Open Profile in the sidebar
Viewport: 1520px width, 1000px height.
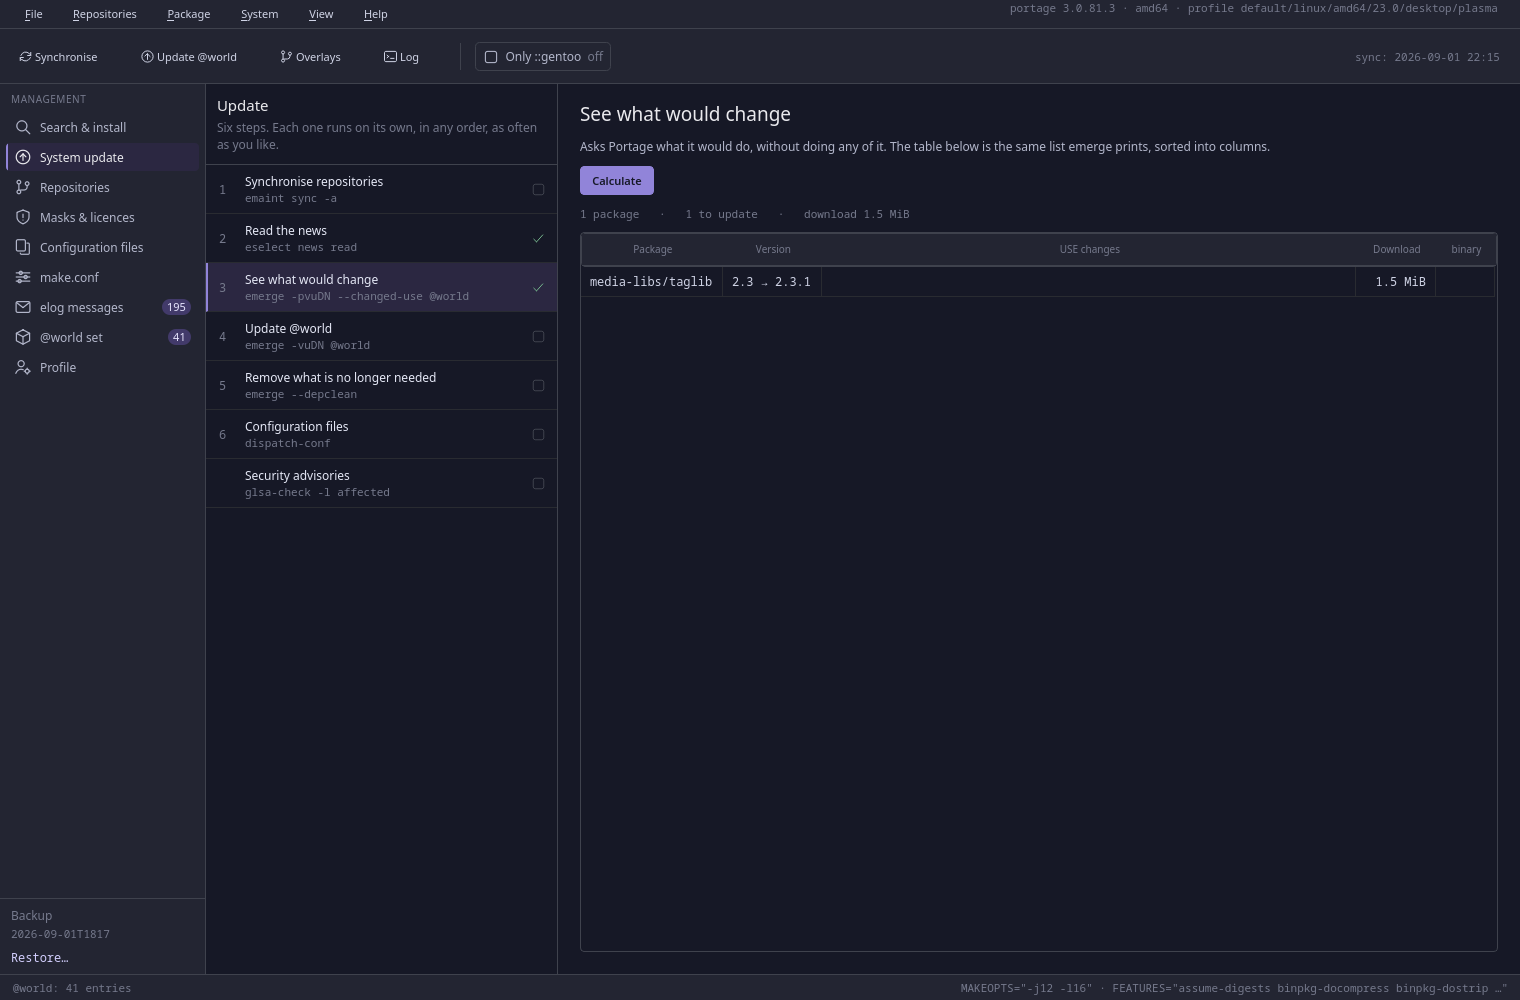tap(102, 367)
